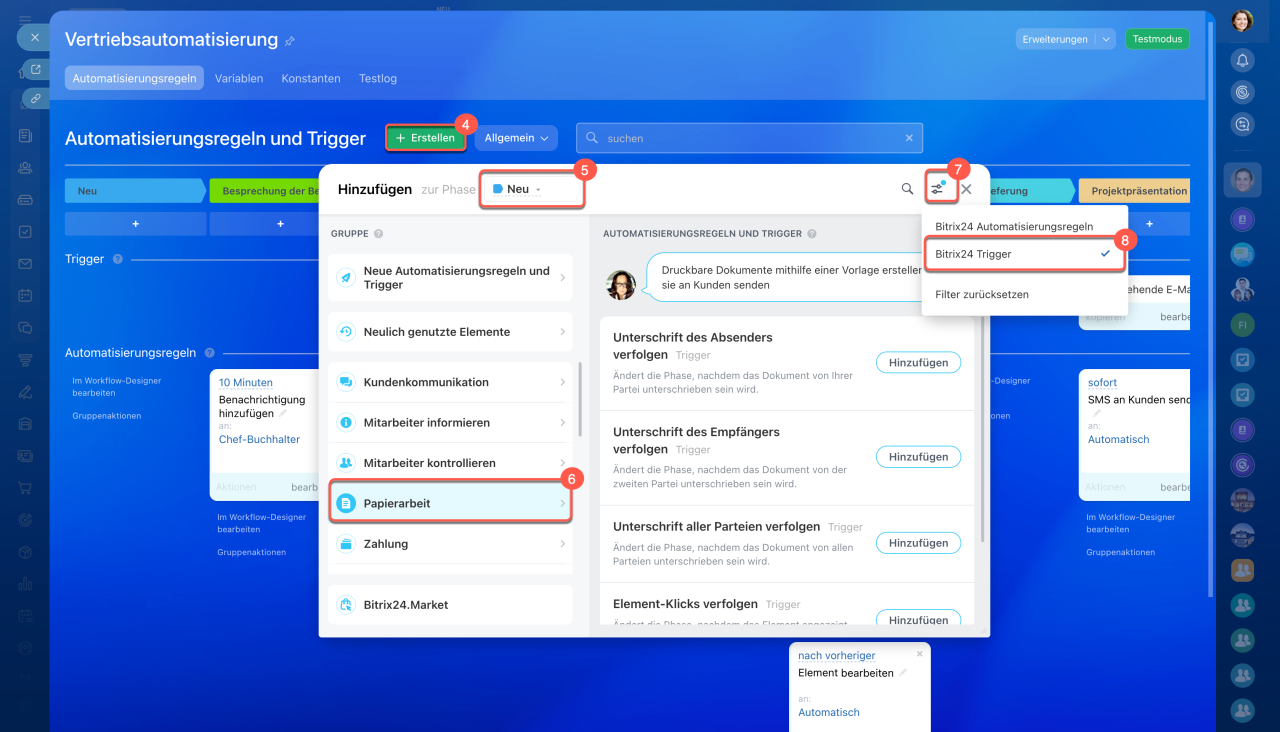Click the trigger list scrollbar in dialog
The width and height of the screenshot is (1280, 732).
pos(985,430)
